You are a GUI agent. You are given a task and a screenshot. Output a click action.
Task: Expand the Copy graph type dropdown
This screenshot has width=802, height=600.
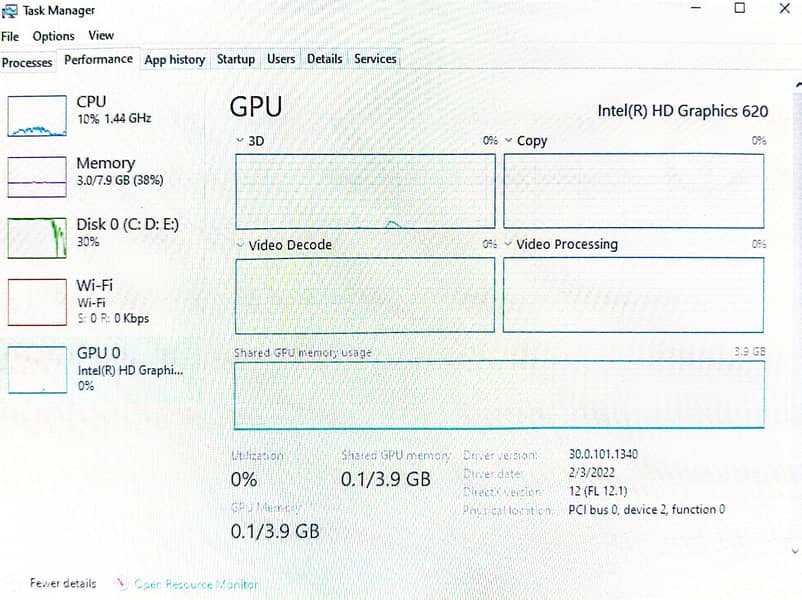click(x=510, y=141)
